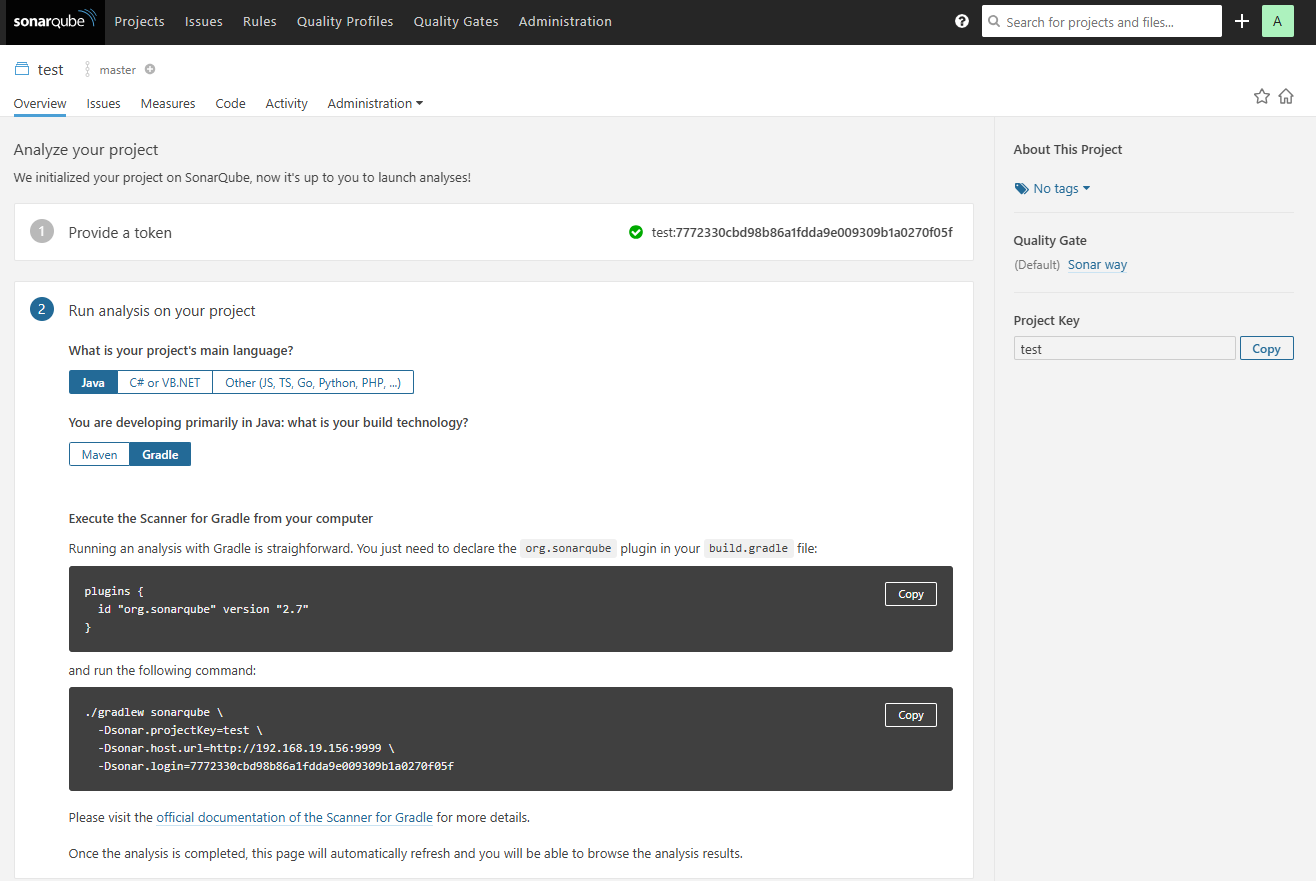The image size is (1316, 881).
Task: Click the generated token text test:7772330c…
Action: pyautogui.click(x=802, y=232)
